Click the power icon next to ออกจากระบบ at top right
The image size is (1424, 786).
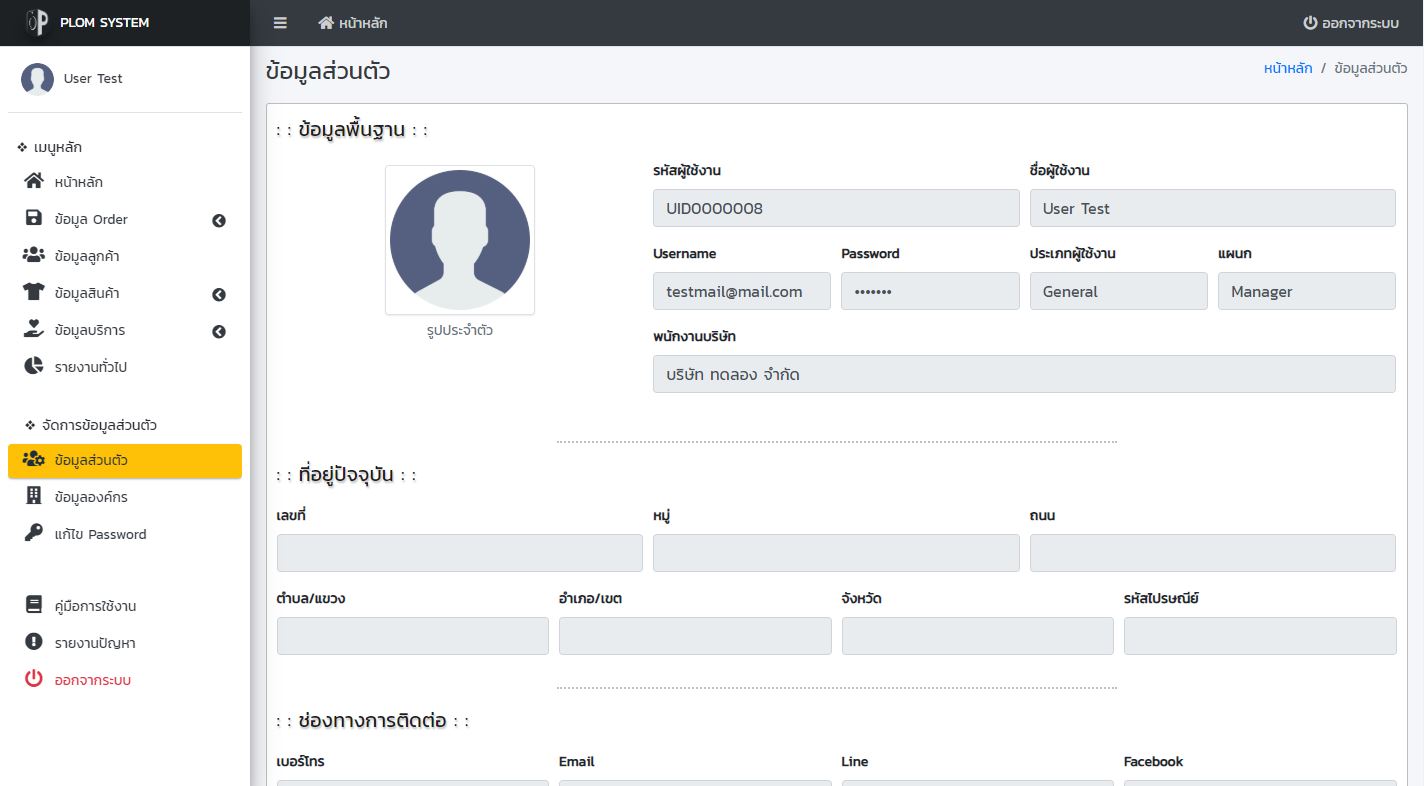pyautogui.click(x=1310, y=23)
